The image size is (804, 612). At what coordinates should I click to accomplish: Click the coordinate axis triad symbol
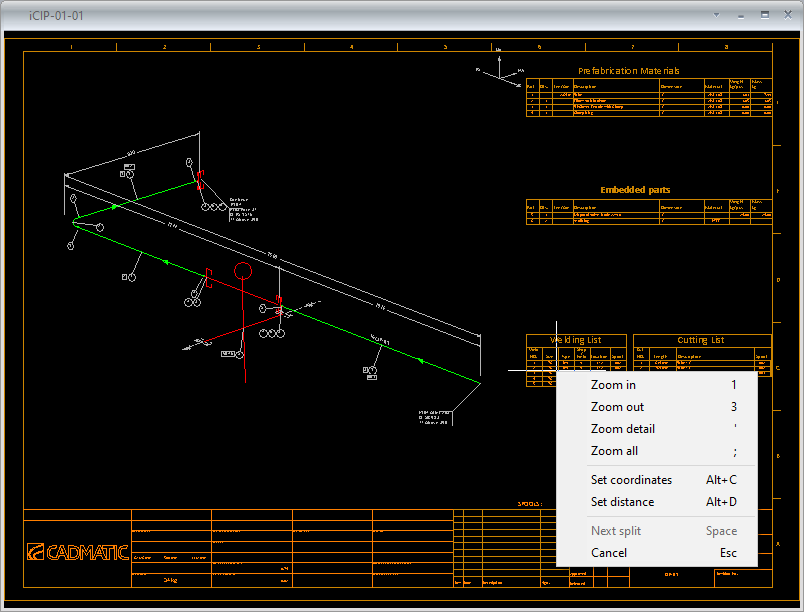coord(509,71)
